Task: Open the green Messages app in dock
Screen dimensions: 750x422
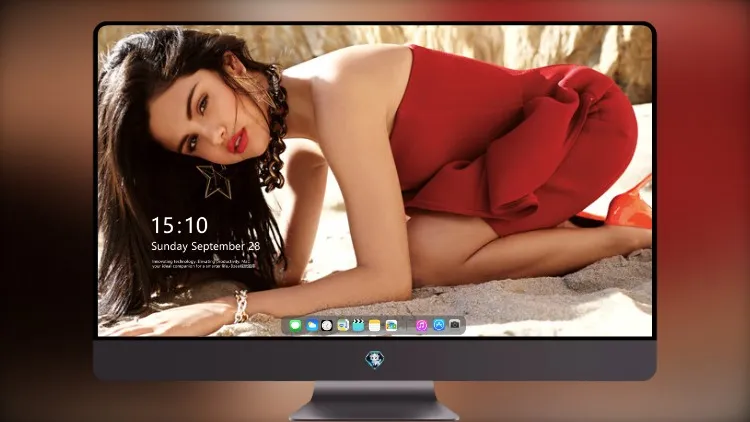Action: click(x=295, y=325)
